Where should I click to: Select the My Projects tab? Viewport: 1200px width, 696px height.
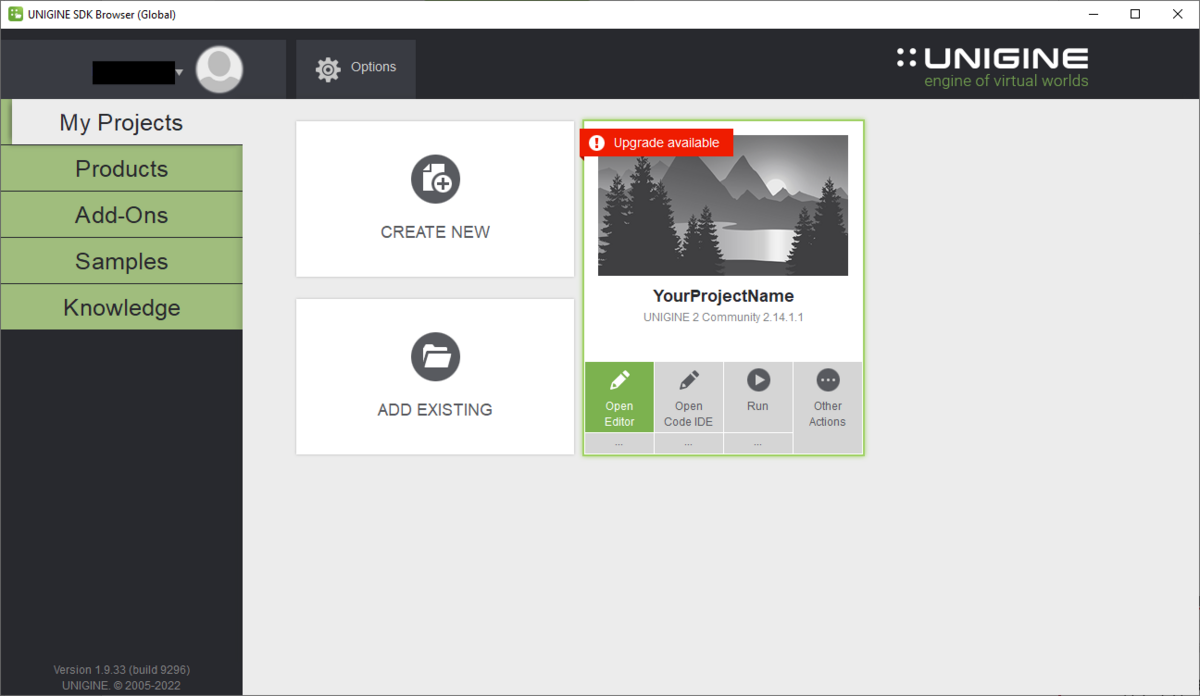tap(121, 123)
